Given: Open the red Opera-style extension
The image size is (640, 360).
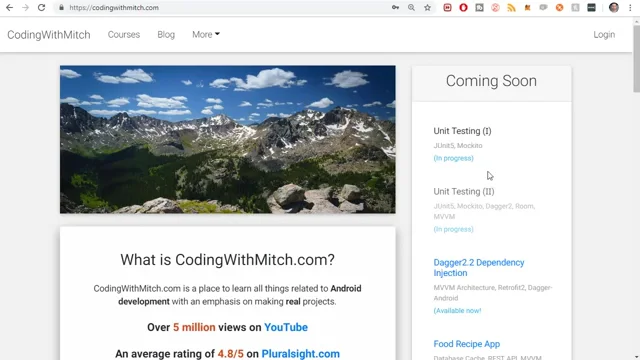Looking at the screenshot, I should (x=463, y=7).
